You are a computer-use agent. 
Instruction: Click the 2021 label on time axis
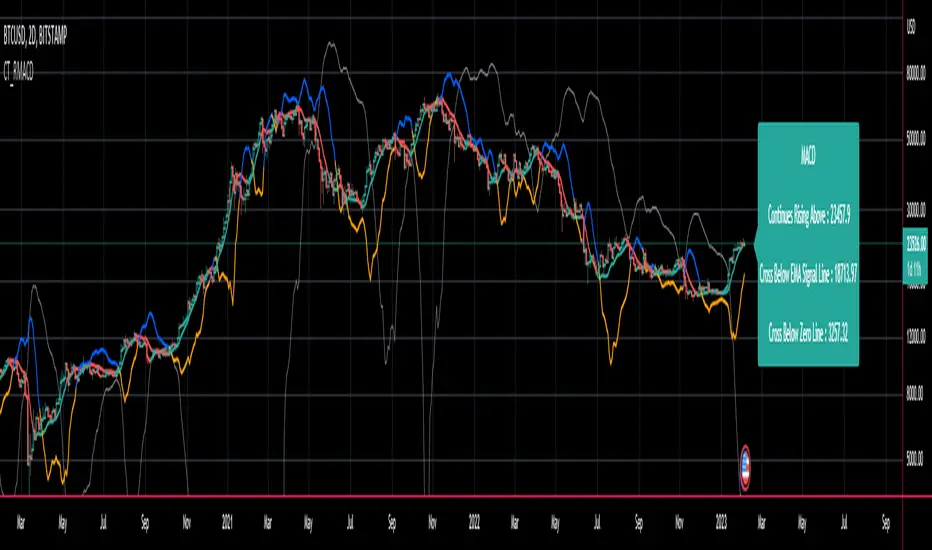(x=227, y=523)
